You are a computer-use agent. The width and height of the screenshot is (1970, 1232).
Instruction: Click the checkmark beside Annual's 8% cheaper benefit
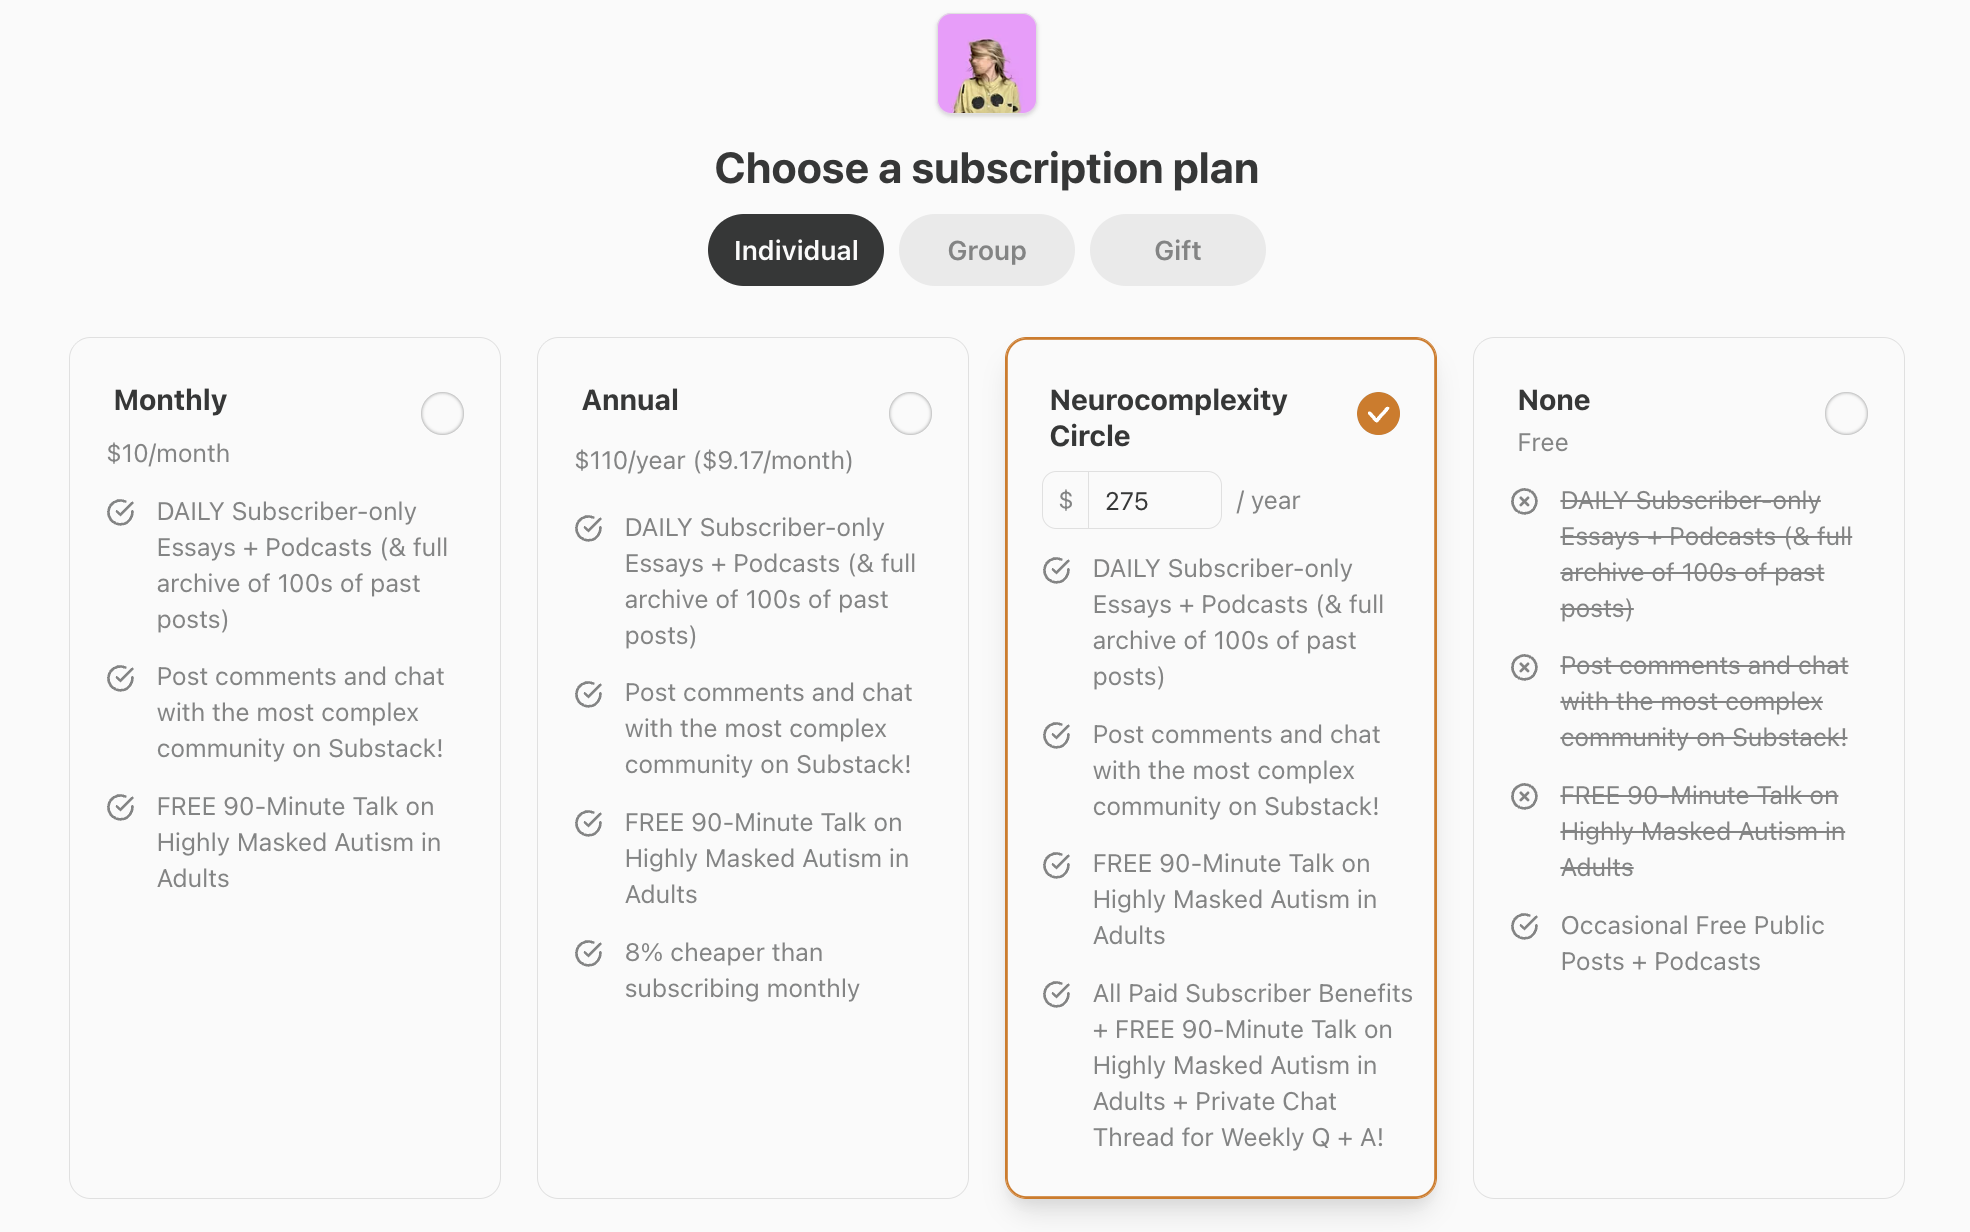tap(588, 953)
